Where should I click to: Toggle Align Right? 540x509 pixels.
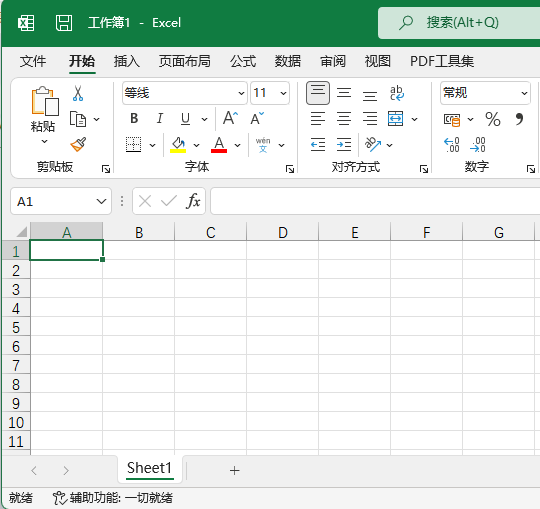[370, 119]
